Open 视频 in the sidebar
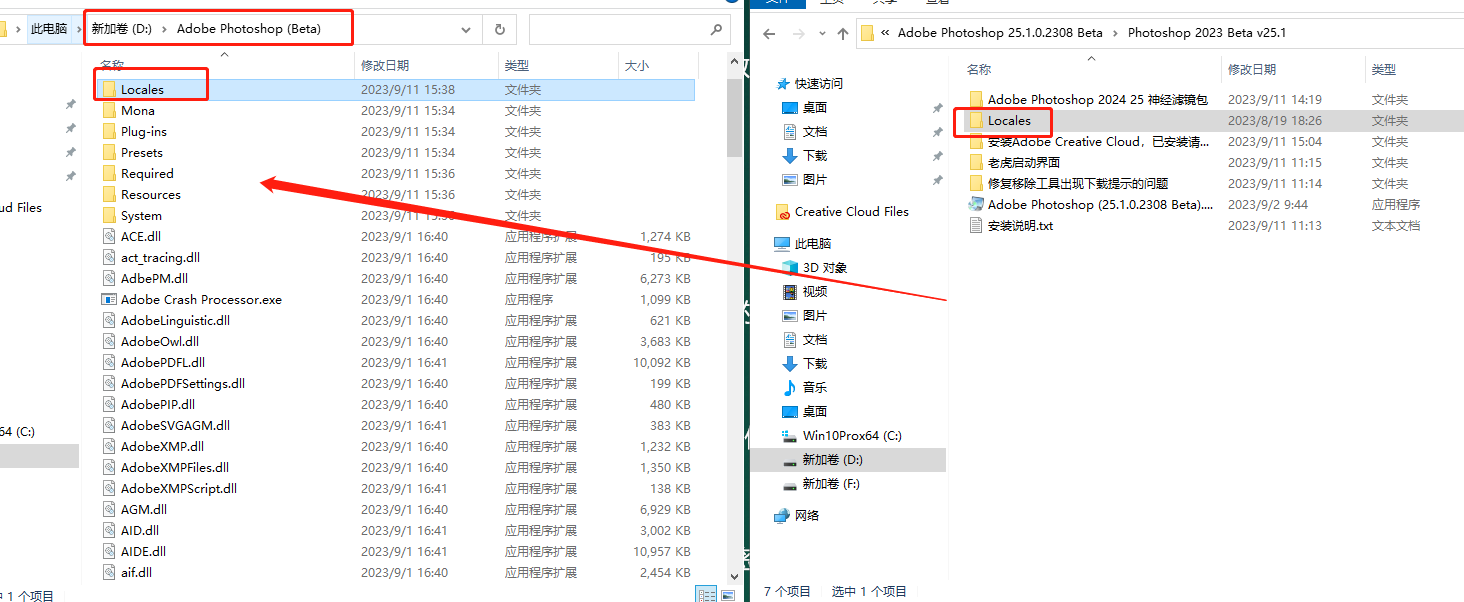Image resolution: width=1464 pixels, height=602 pixels. tap(815, 291)
